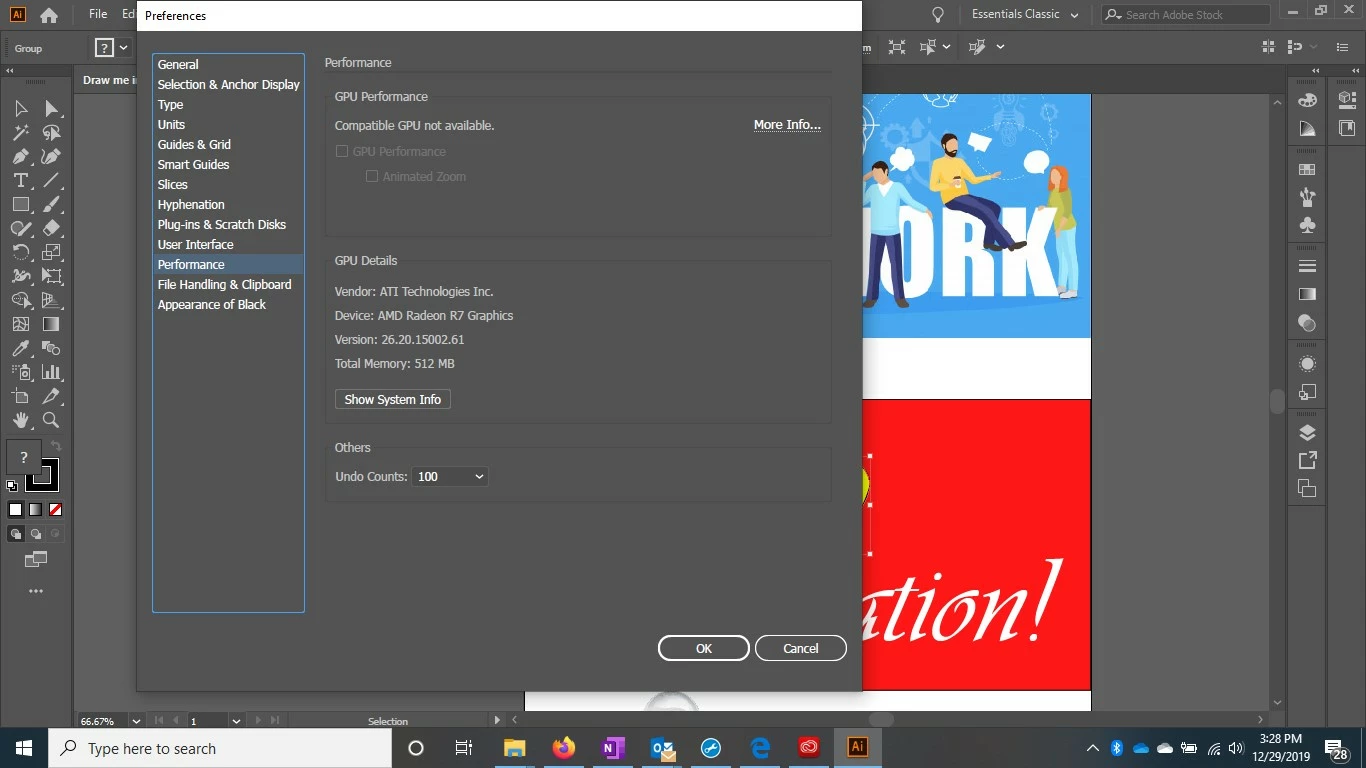Select the Pen tool
The height and width of the screenshot is (768, 1366).
(21, 156)
